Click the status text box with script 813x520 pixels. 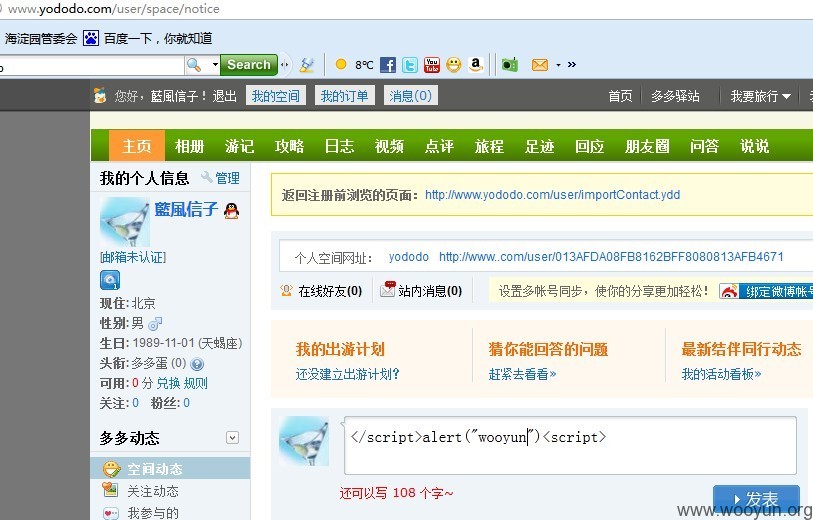point(570,445)
